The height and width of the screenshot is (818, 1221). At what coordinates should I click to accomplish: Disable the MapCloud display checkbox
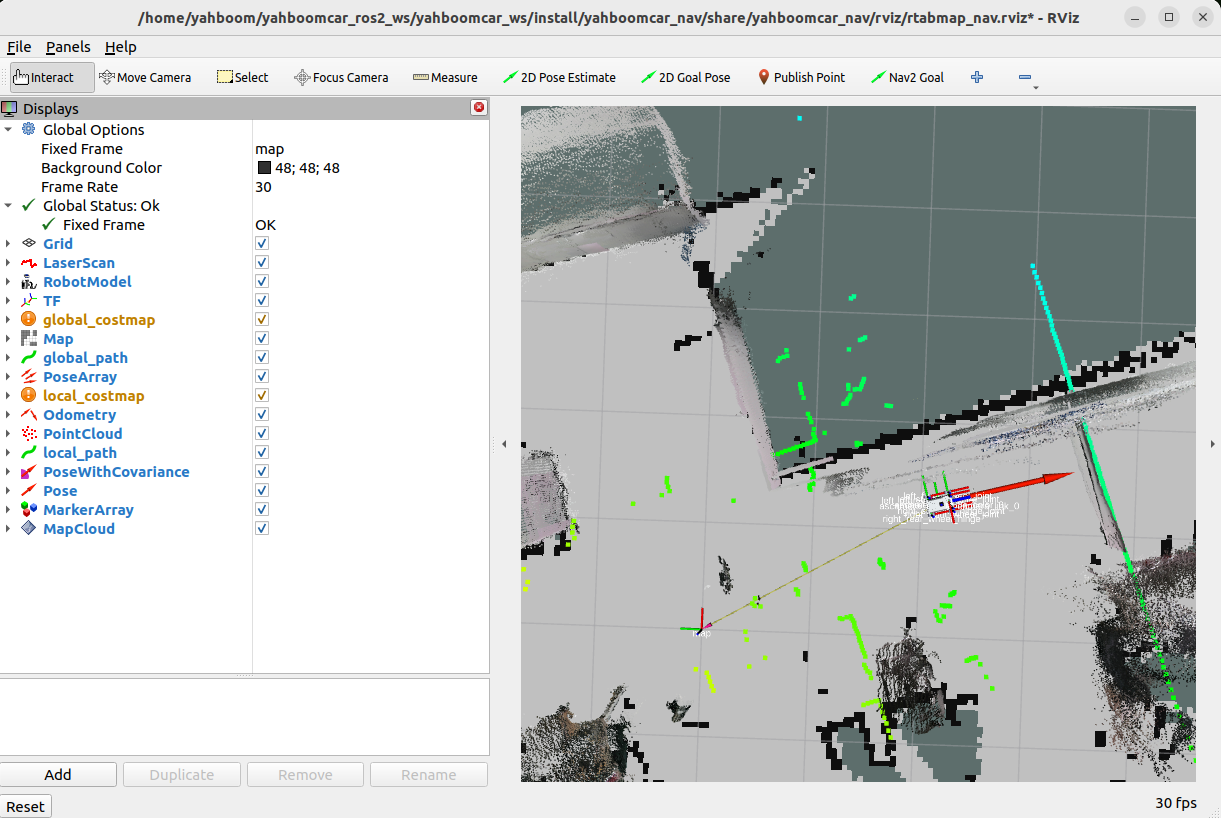262,529
